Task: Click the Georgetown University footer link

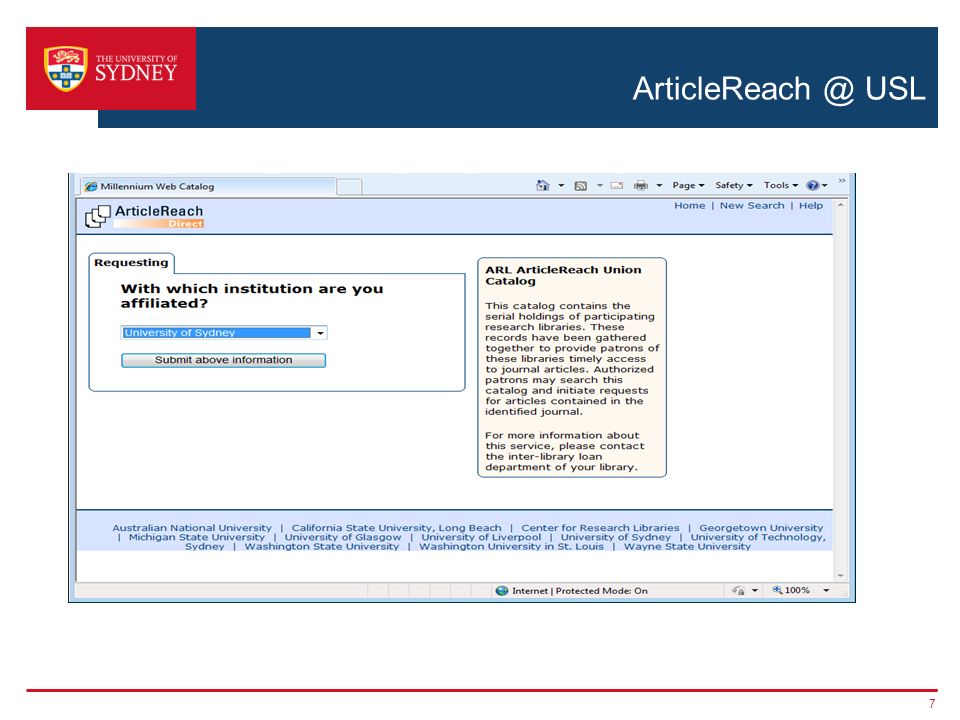Action: click(x=761, y=528)
